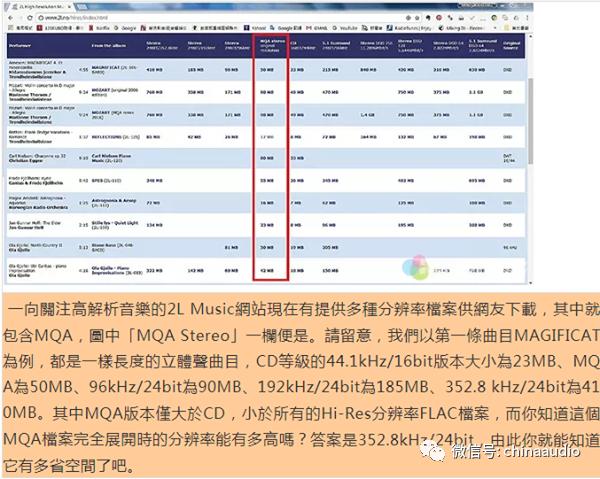The height and width of the screenshot is (479, 600).
Task: Open the Ola Gjeilo Piano Improvisations album link
Action: pos(117,270)
